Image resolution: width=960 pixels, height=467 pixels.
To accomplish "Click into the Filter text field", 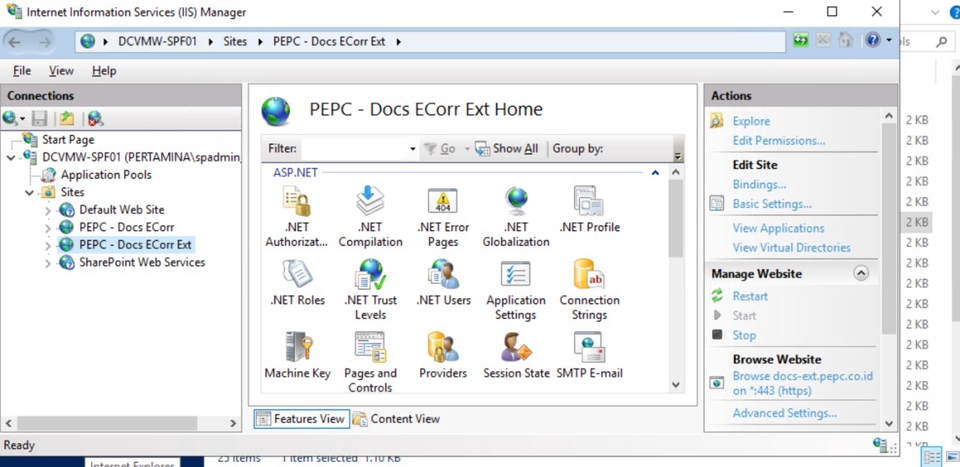I will pos(354,149).
